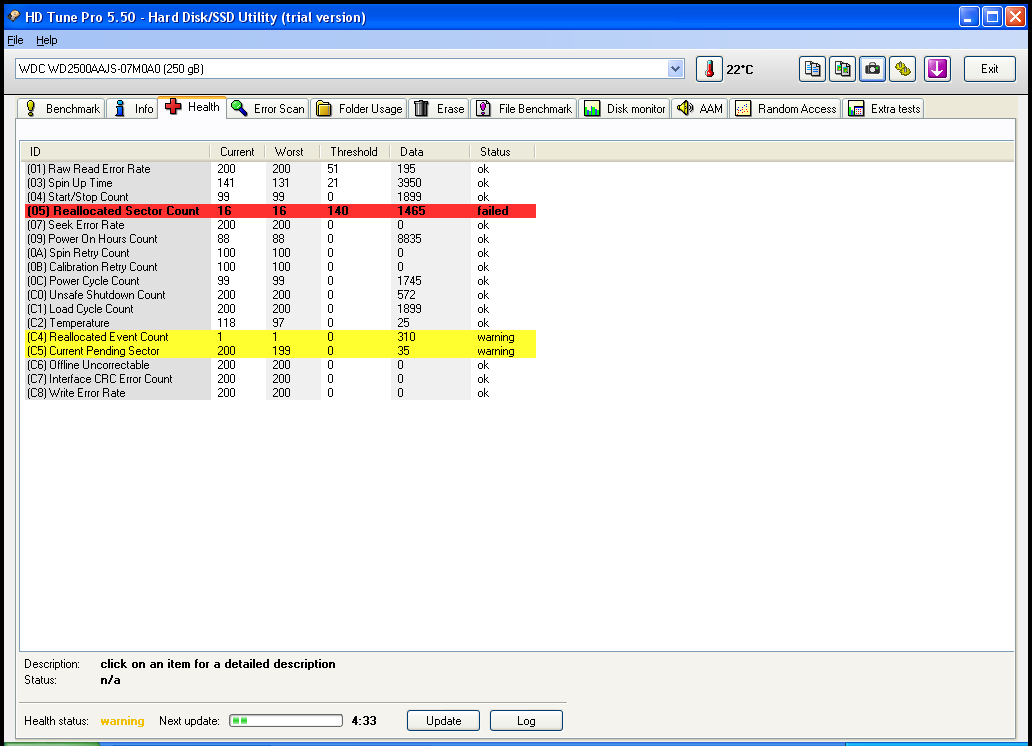1032x746 pixels.
Task: Select the (C7) Interface CRC Error Count row
Action: [280, 379]
